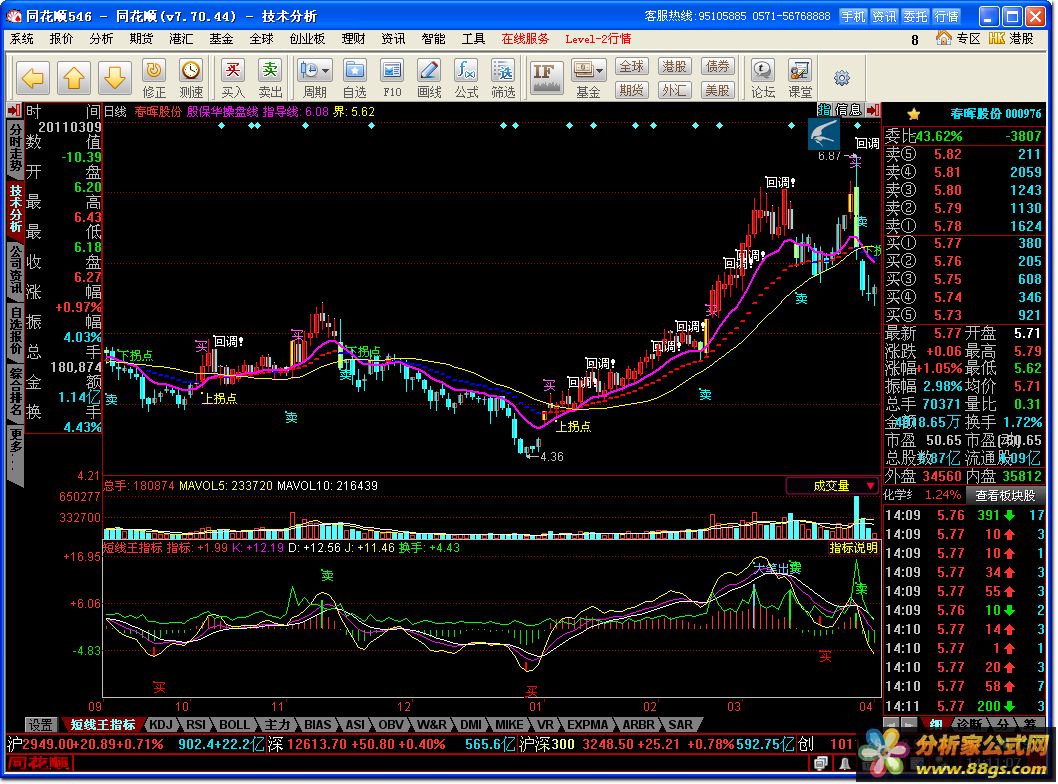Click the 委托 title bar button
Image resolution: width=1058 pixels, height=784 pixels.
[915, 16]
